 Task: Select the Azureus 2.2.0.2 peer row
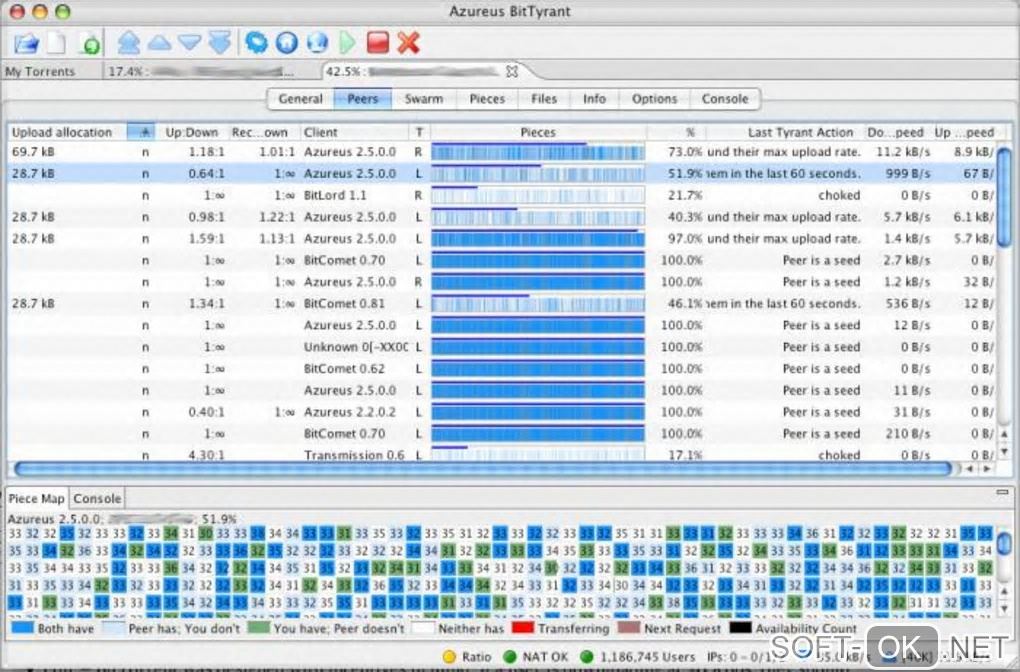point(502,412)
